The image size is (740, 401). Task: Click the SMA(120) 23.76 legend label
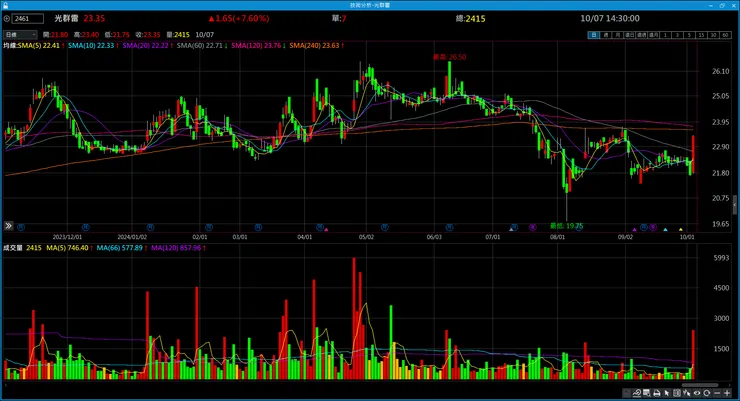coord(256,46)
